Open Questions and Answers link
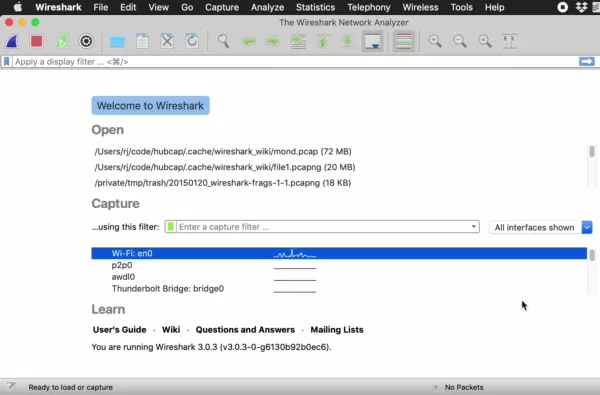Screen dimensions: 600x395 click(245, 330)
